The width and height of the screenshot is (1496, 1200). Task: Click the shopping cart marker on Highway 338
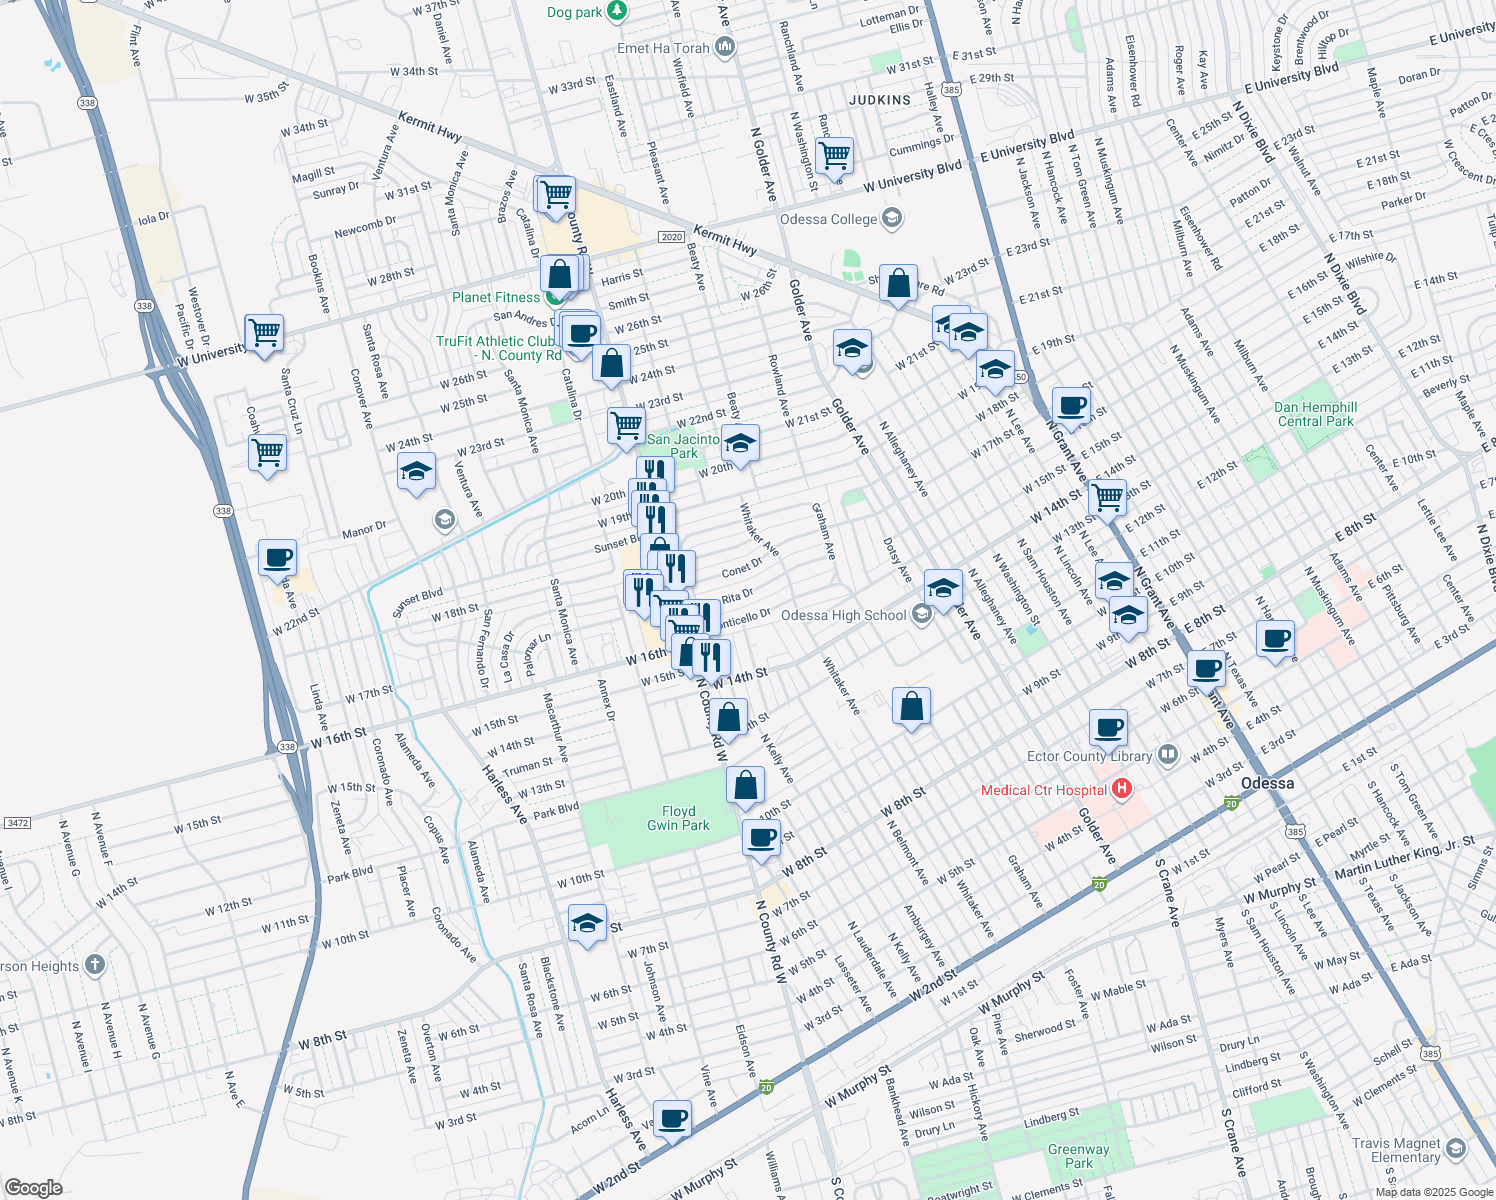click(267, 452)
